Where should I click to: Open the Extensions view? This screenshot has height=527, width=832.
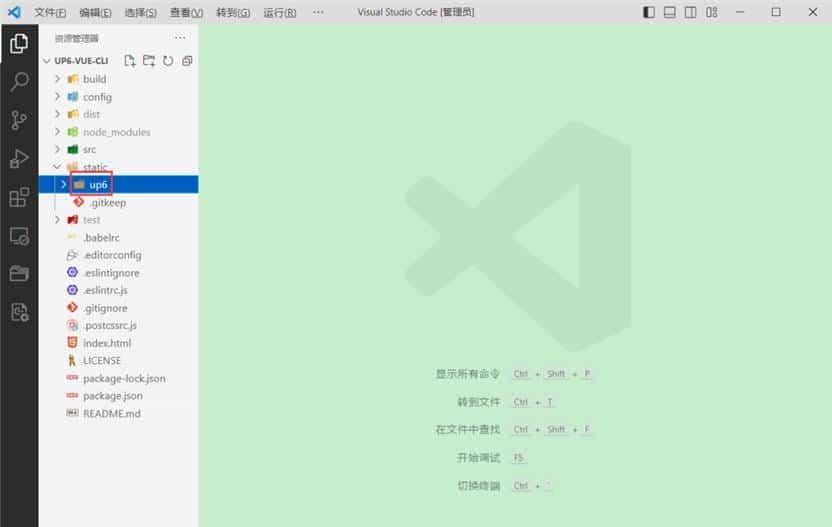(19, 197)
